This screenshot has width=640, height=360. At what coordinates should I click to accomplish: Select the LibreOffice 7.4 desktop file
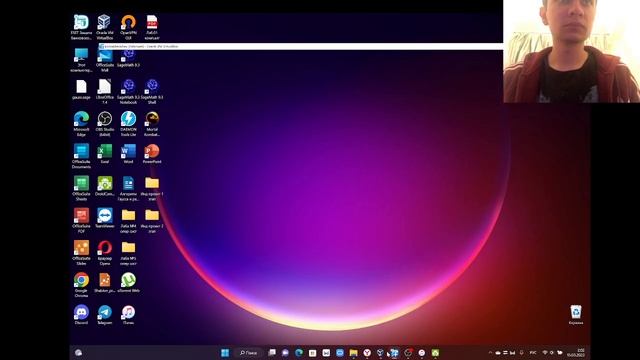click(104, 91)
